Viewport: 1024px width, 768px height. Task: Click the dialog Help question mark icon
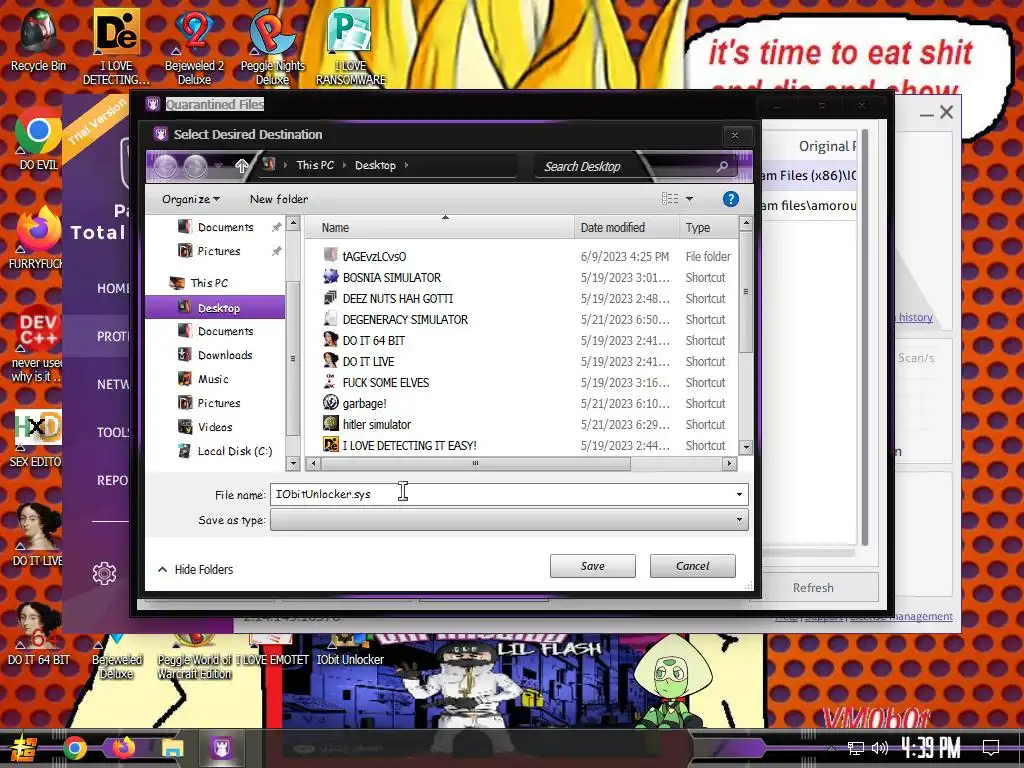coord(731,199)
